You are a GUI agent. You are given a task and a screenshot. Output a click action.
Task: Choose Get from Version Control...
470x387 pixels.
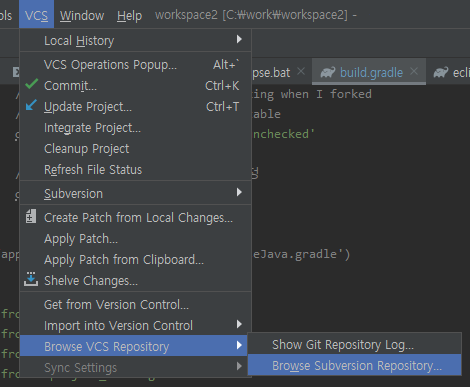click(135, 305)
